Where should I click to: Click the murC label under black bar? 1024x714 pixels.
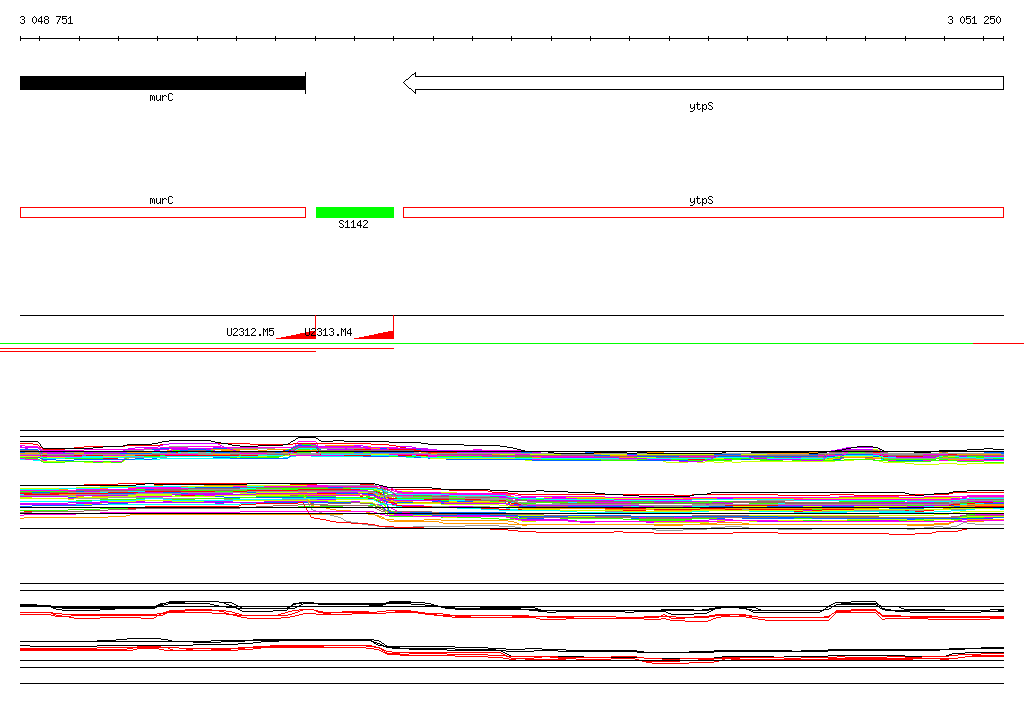(161, 97)
